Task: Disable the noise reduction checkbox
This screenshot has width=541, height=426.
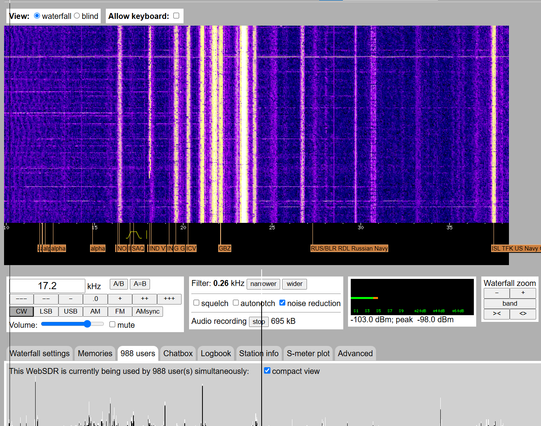Action: tap(282, 303)
